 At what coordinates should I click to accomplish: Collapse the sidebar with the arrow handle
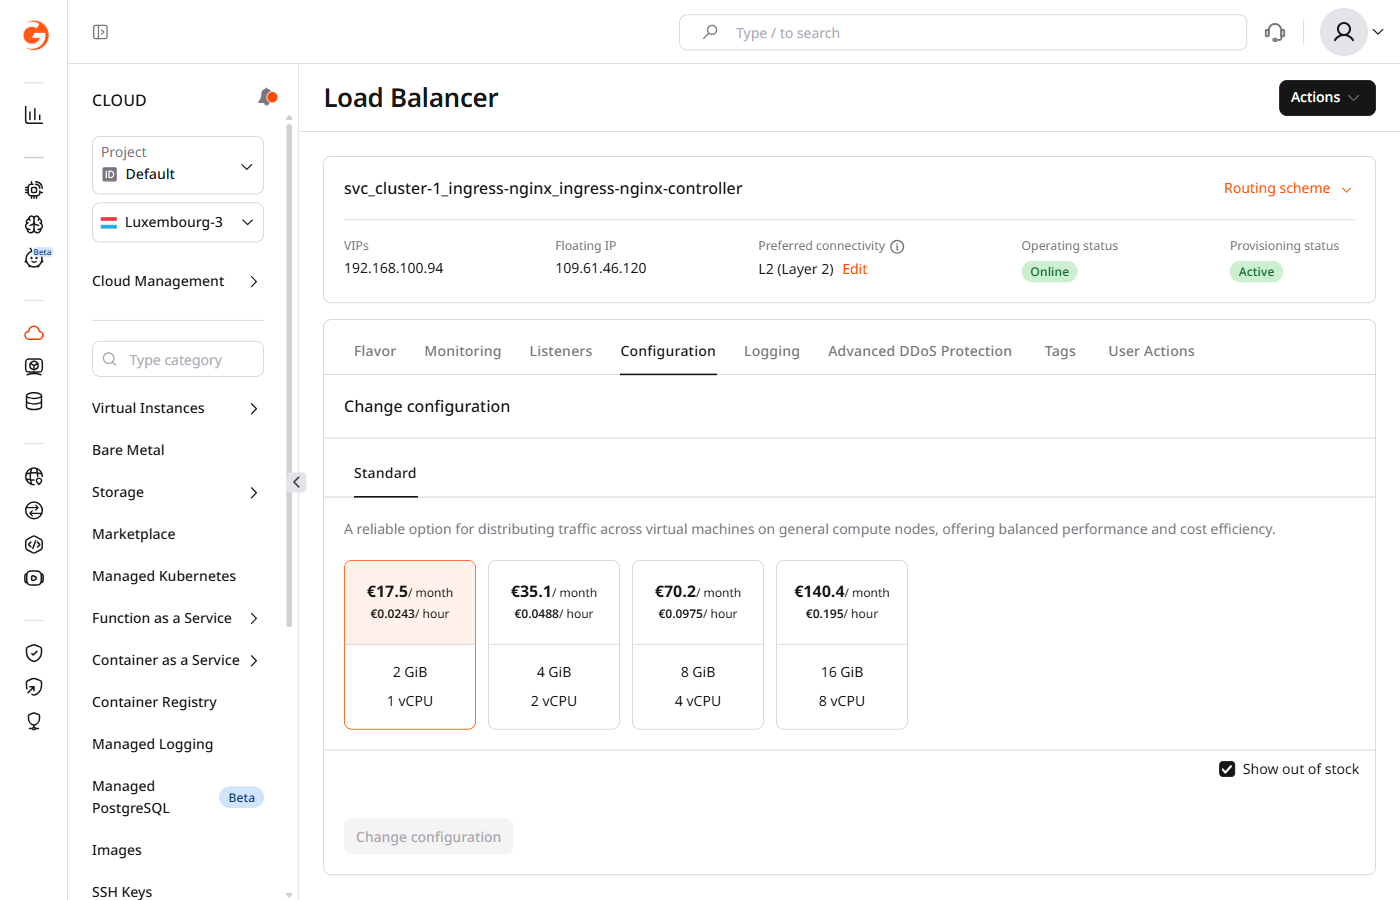(296, 482)
